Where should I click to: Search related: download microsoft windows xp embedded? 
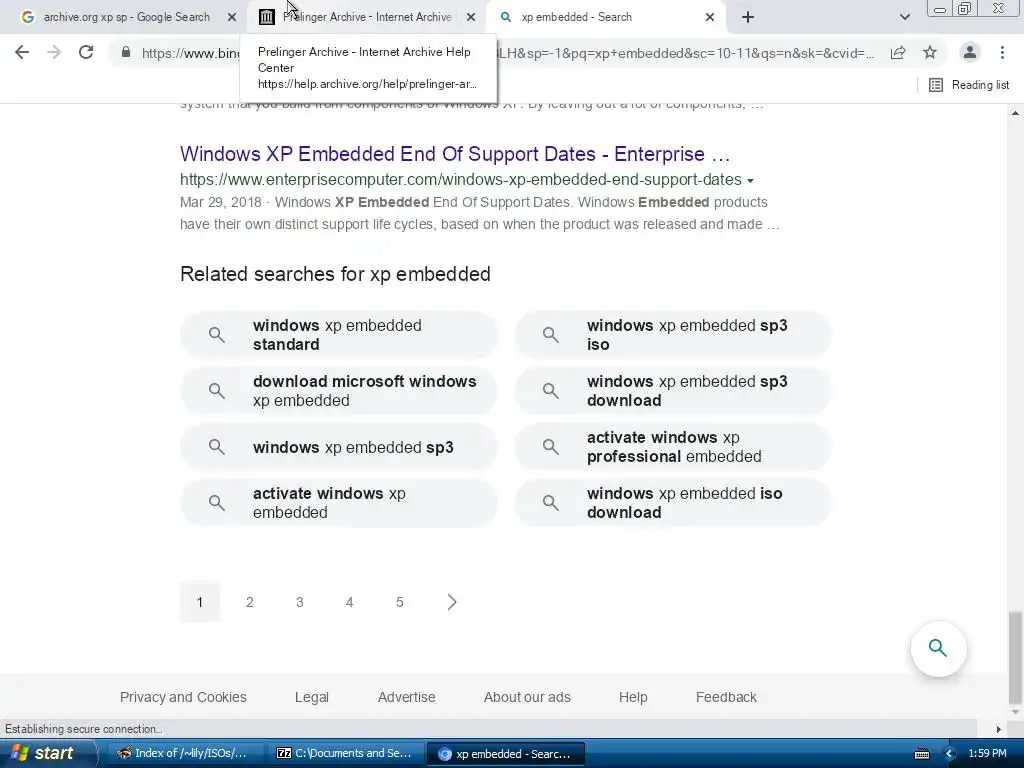(x=339, y=391)
